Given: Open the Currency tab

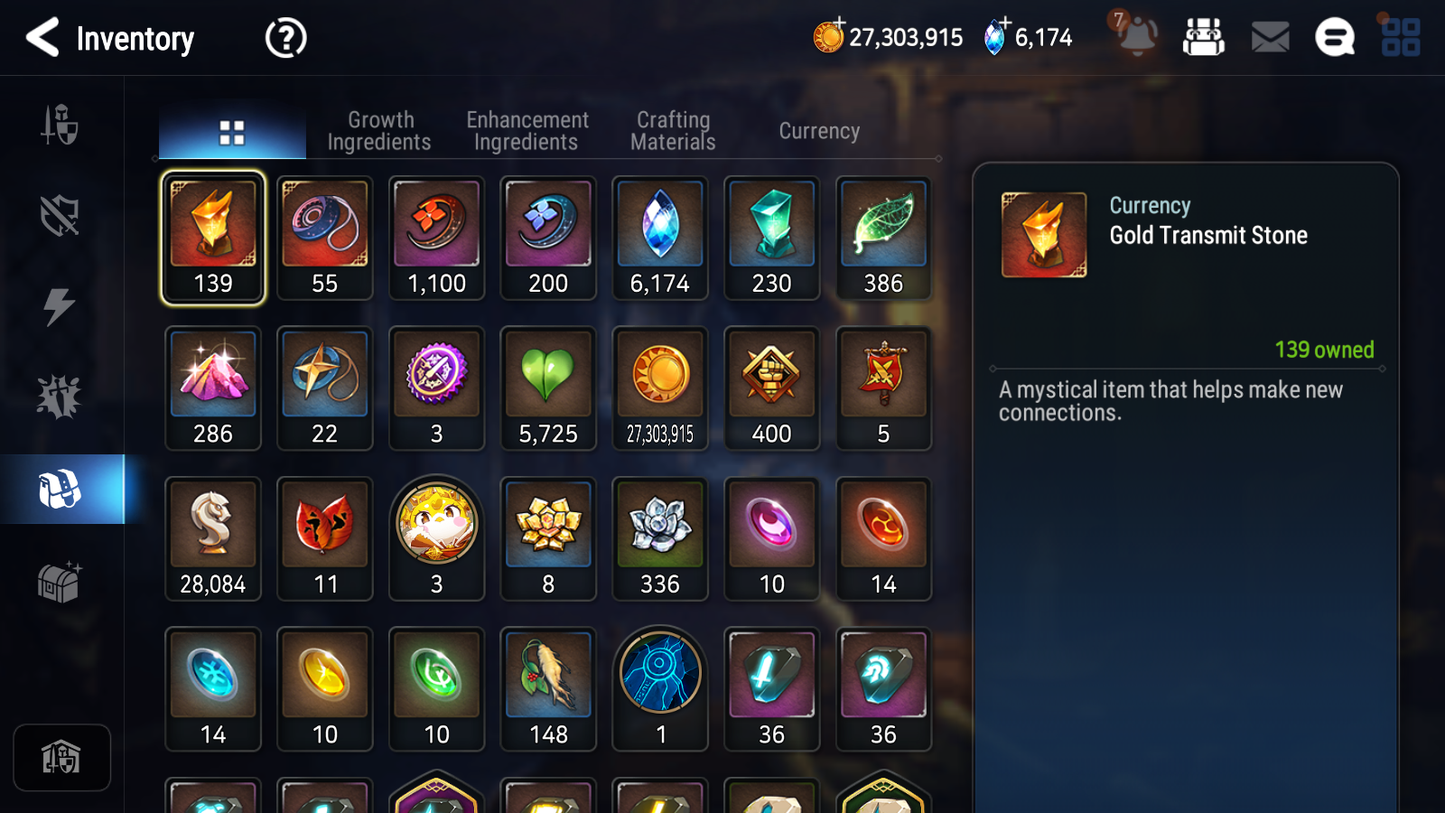Looking at the screenshot, I should pyautogui.click(x=819, y=131).
